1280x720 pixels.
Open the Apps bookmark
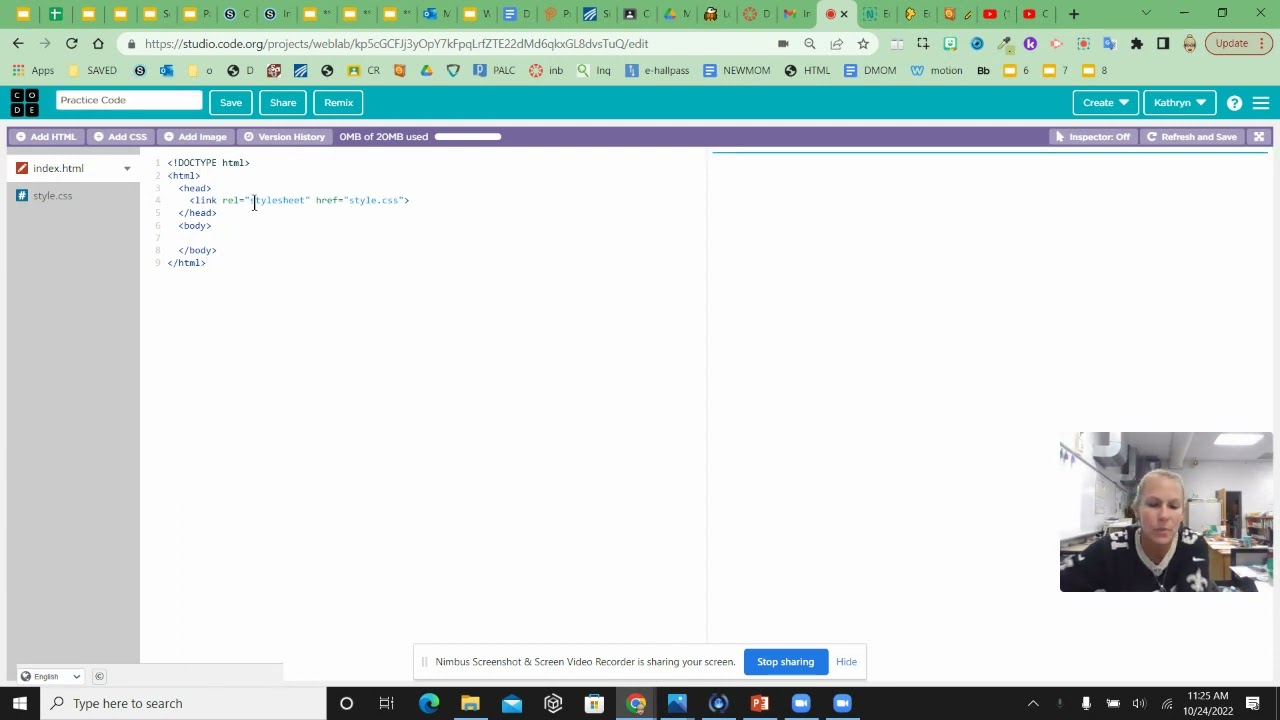click(33, 71)
